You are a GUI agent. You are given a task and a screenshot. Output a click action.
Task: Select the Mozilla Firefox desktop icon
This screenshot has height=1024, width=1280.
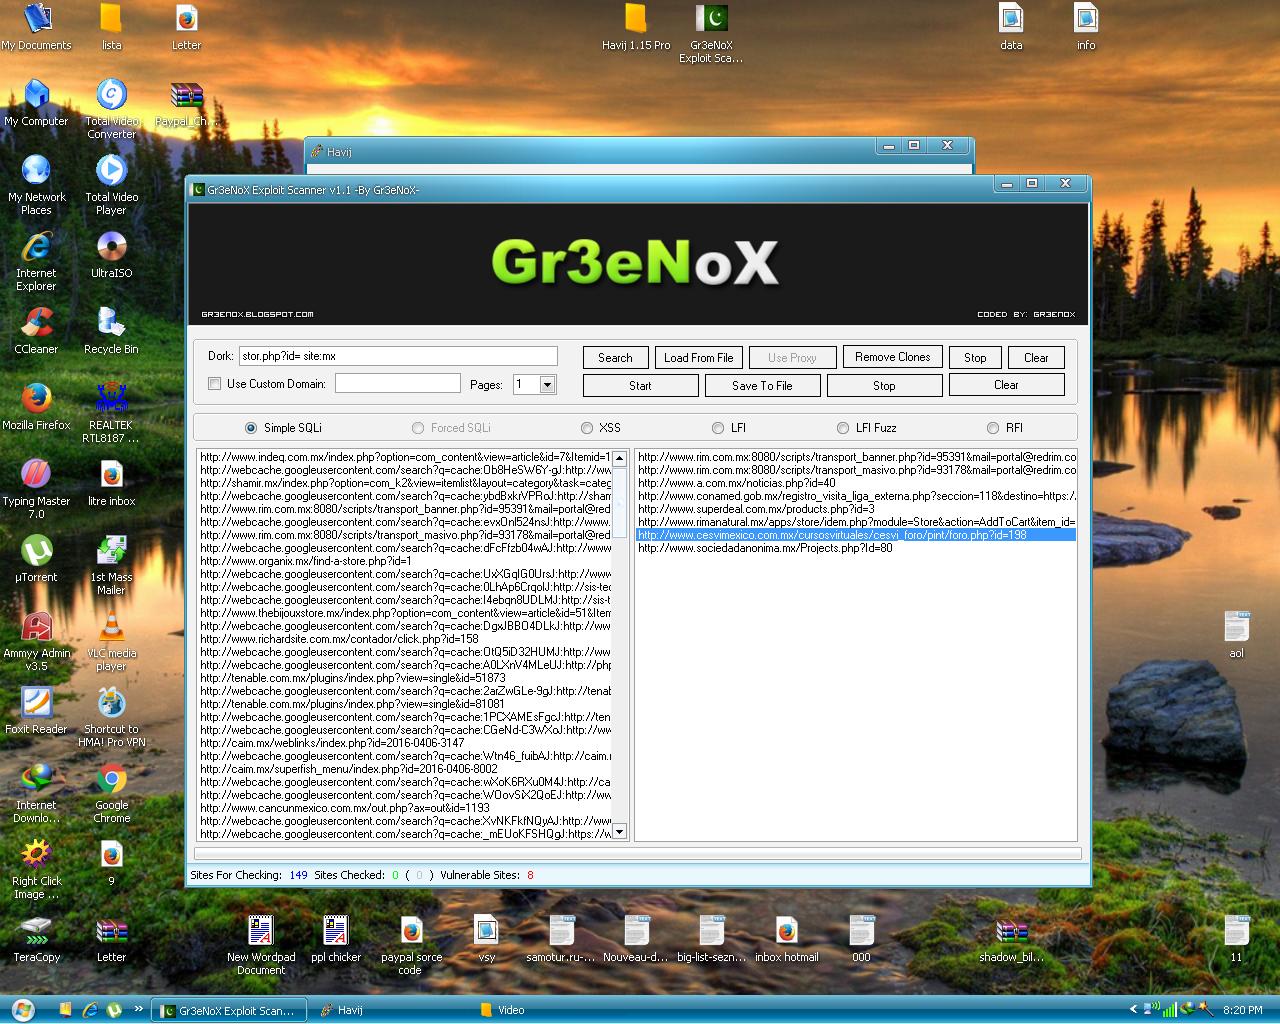[37, 407]
